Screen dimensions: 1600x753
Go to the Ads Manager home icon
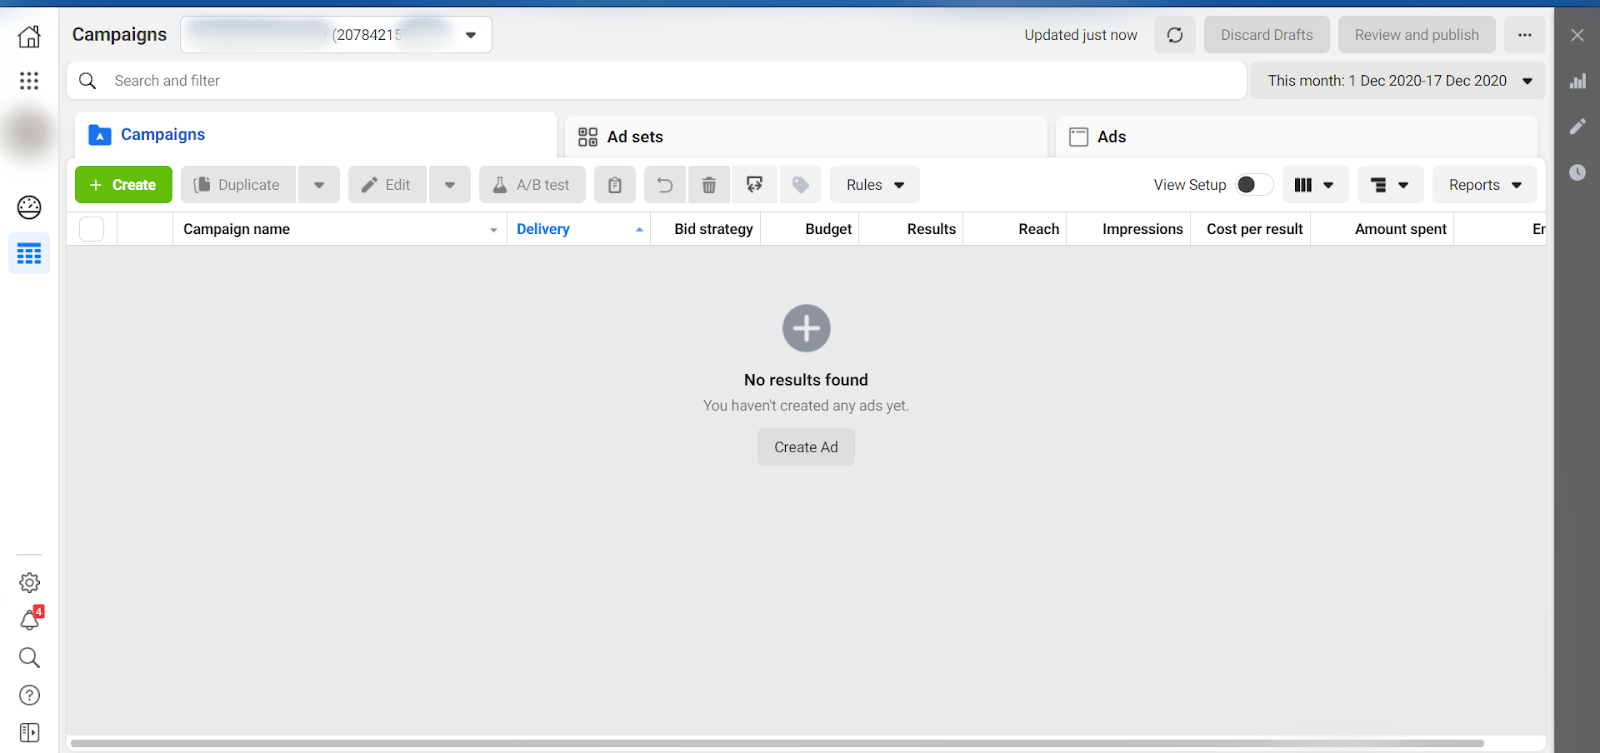point(29,37)
